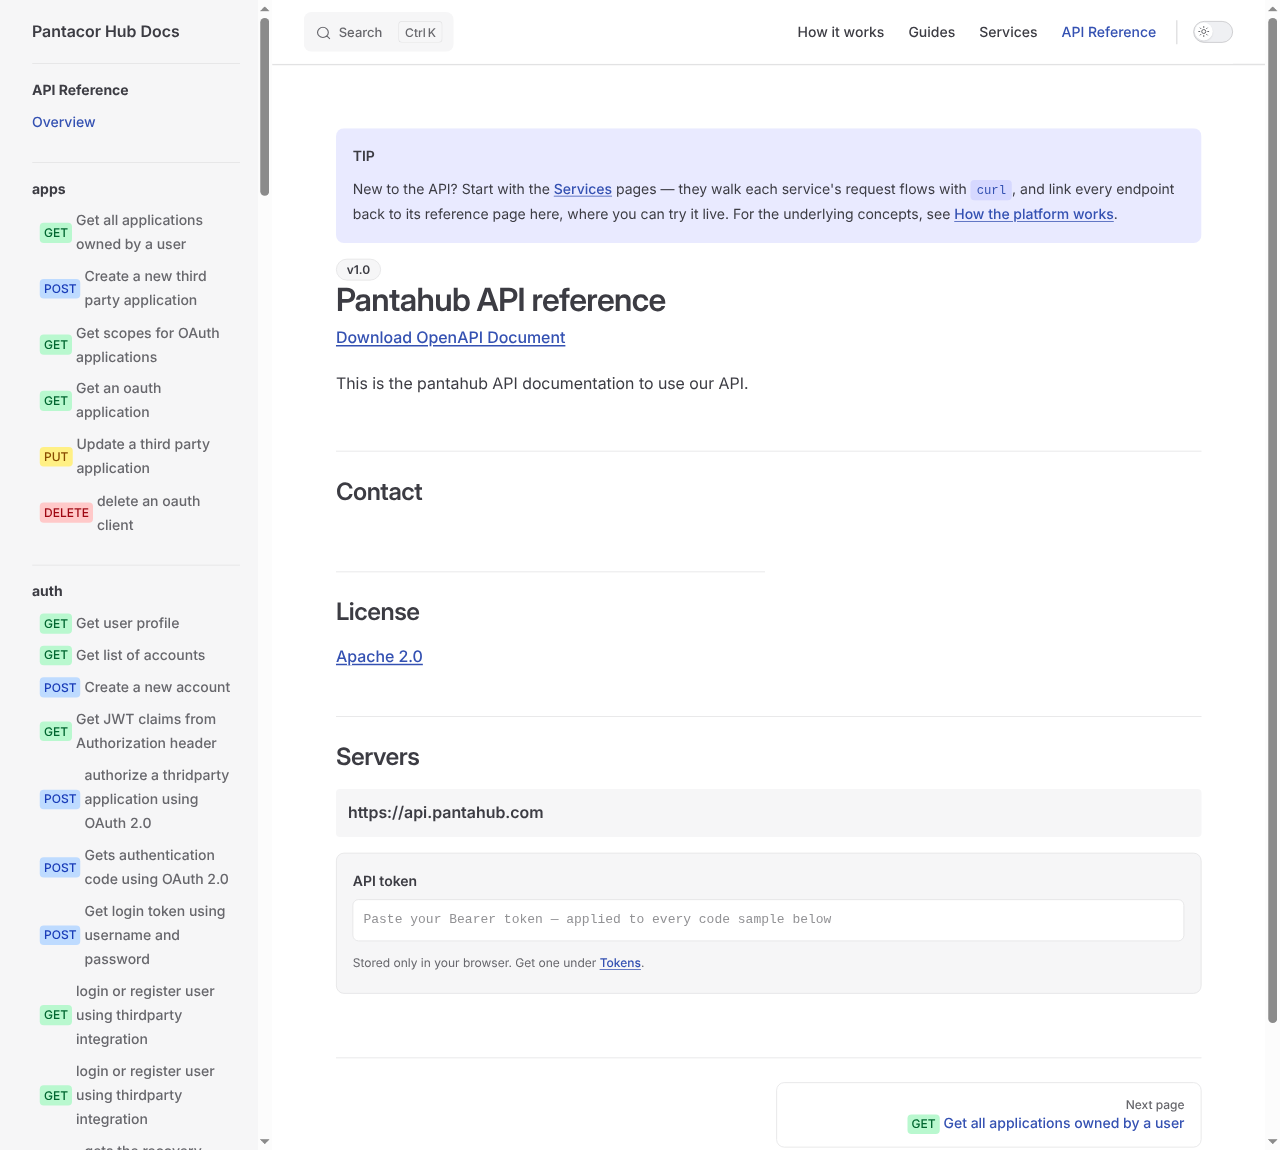The height and width of the screenshot is (1150, 1280).
Task: Click the sidebar scrollbar thumb
Action: click(264, 106)
